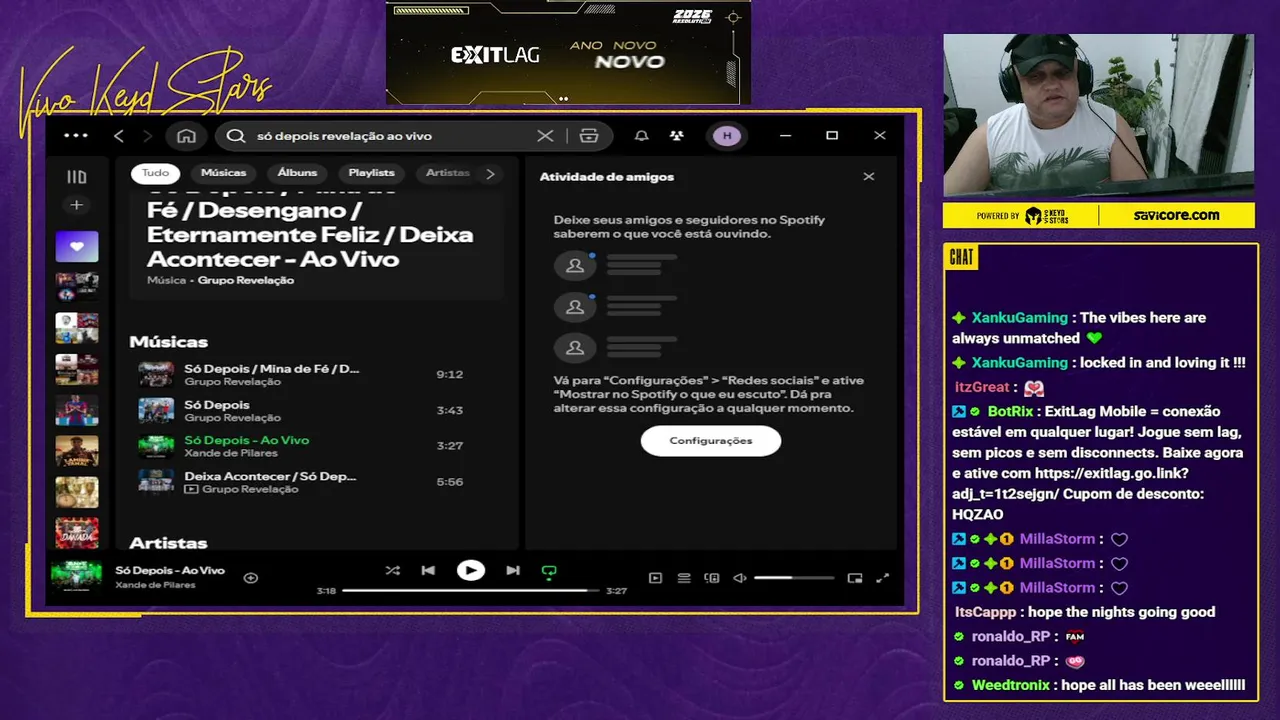This screenshot has height=720, width=1280.
Task: Click the now-playing album cover in player bar
Action: (77, 577)
